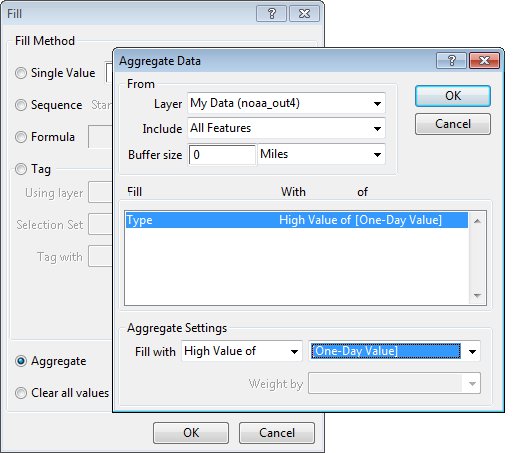This screenshot has width=525, height=453.
Task: Close the Aggregate Data dialog
Action: (484, 61)
